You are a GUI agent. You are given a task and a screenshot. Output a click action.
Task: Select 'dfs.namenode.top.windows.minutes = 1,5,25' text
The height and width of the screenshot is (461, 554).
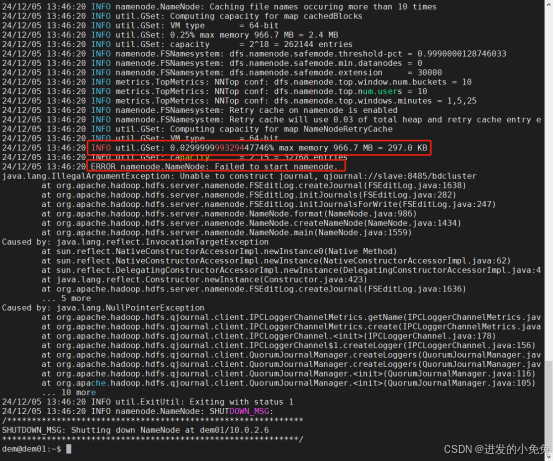click(x=375, y=101)
